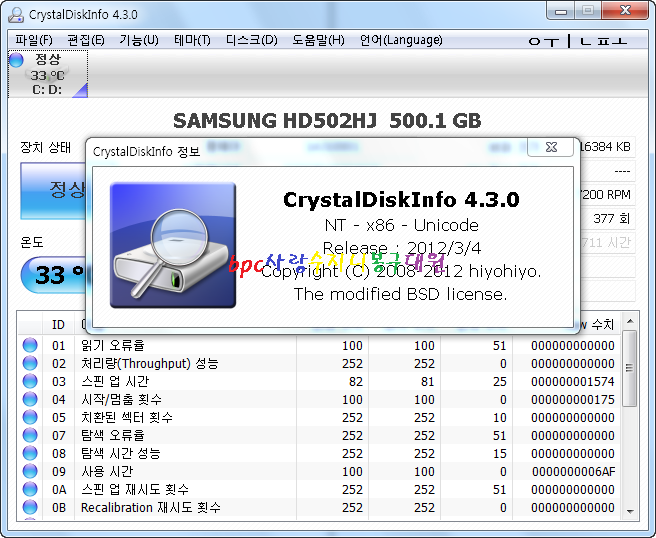
Task: Click status orb for attribute 01 읽기 오류율
Action: tap(30, 346)
